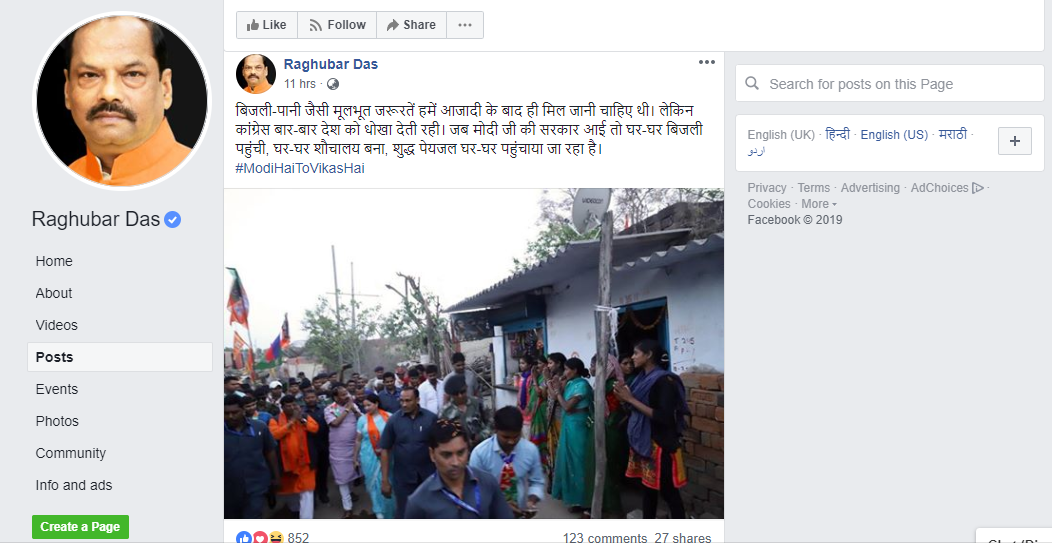The height and width of the screenshot is (547, 1052).
Task: Expand the More footer dropdown
Action: 819,204
